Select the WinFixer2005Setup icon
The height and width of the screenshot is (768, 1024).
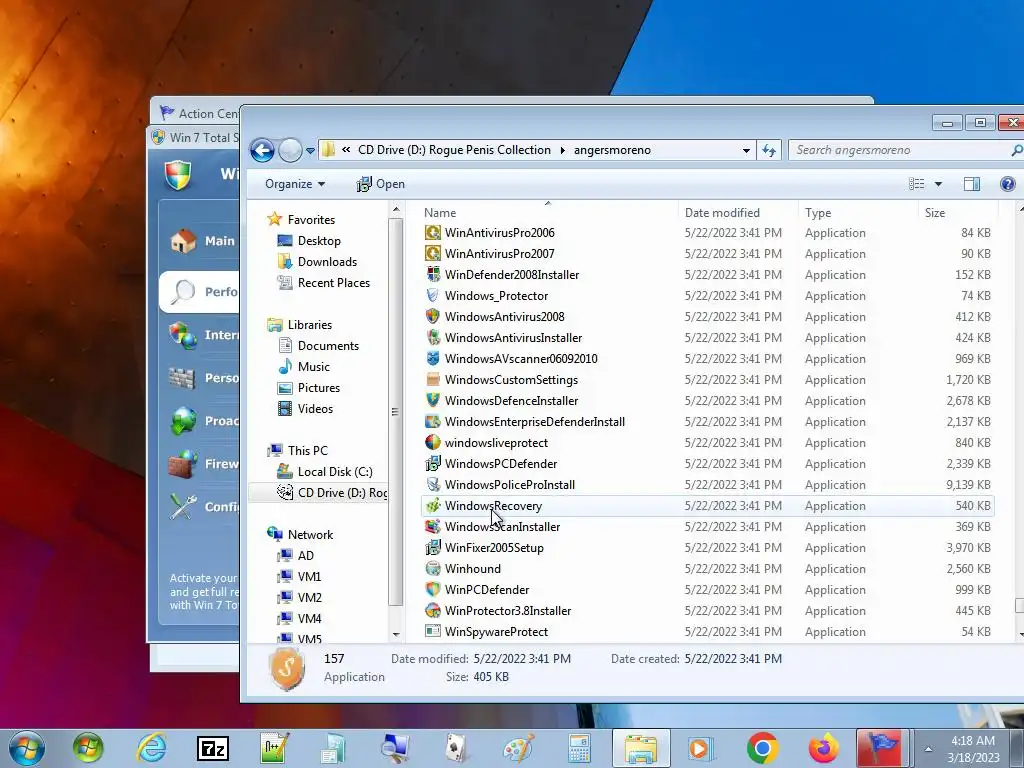tap(432, 547)
